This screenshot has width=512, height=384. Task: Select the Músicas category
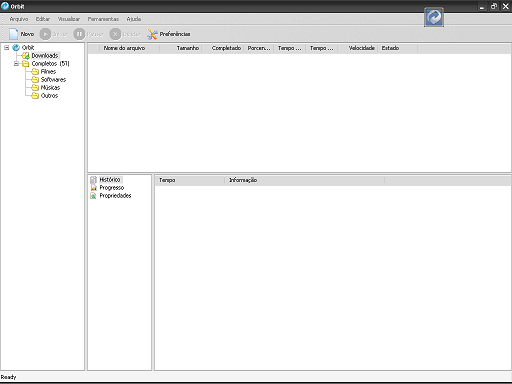pos(50,88)
